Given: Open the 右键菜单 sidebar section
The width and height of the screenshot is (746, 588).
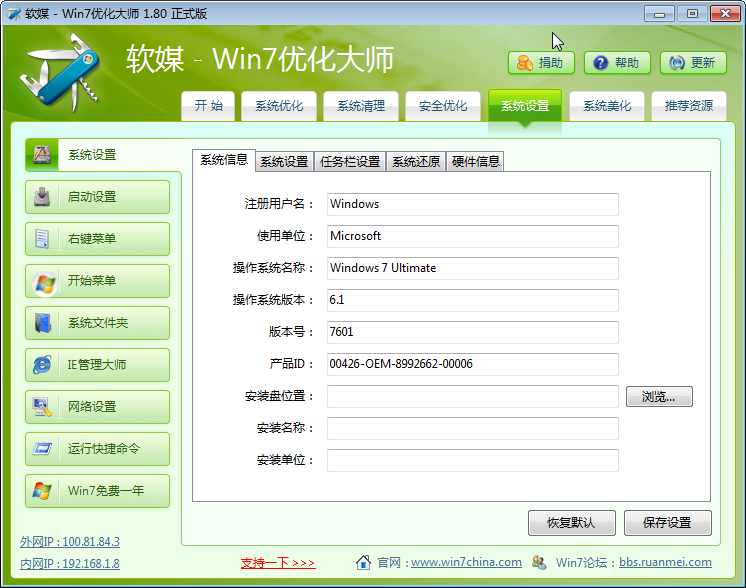Looking at the screenshot, I should [x=98, y=238].
